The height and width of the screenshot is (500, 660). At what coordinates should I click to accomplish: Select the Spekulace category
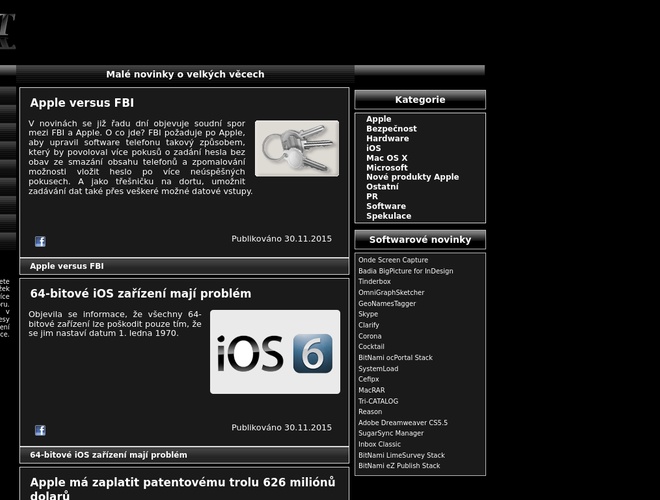click(388, 216)
